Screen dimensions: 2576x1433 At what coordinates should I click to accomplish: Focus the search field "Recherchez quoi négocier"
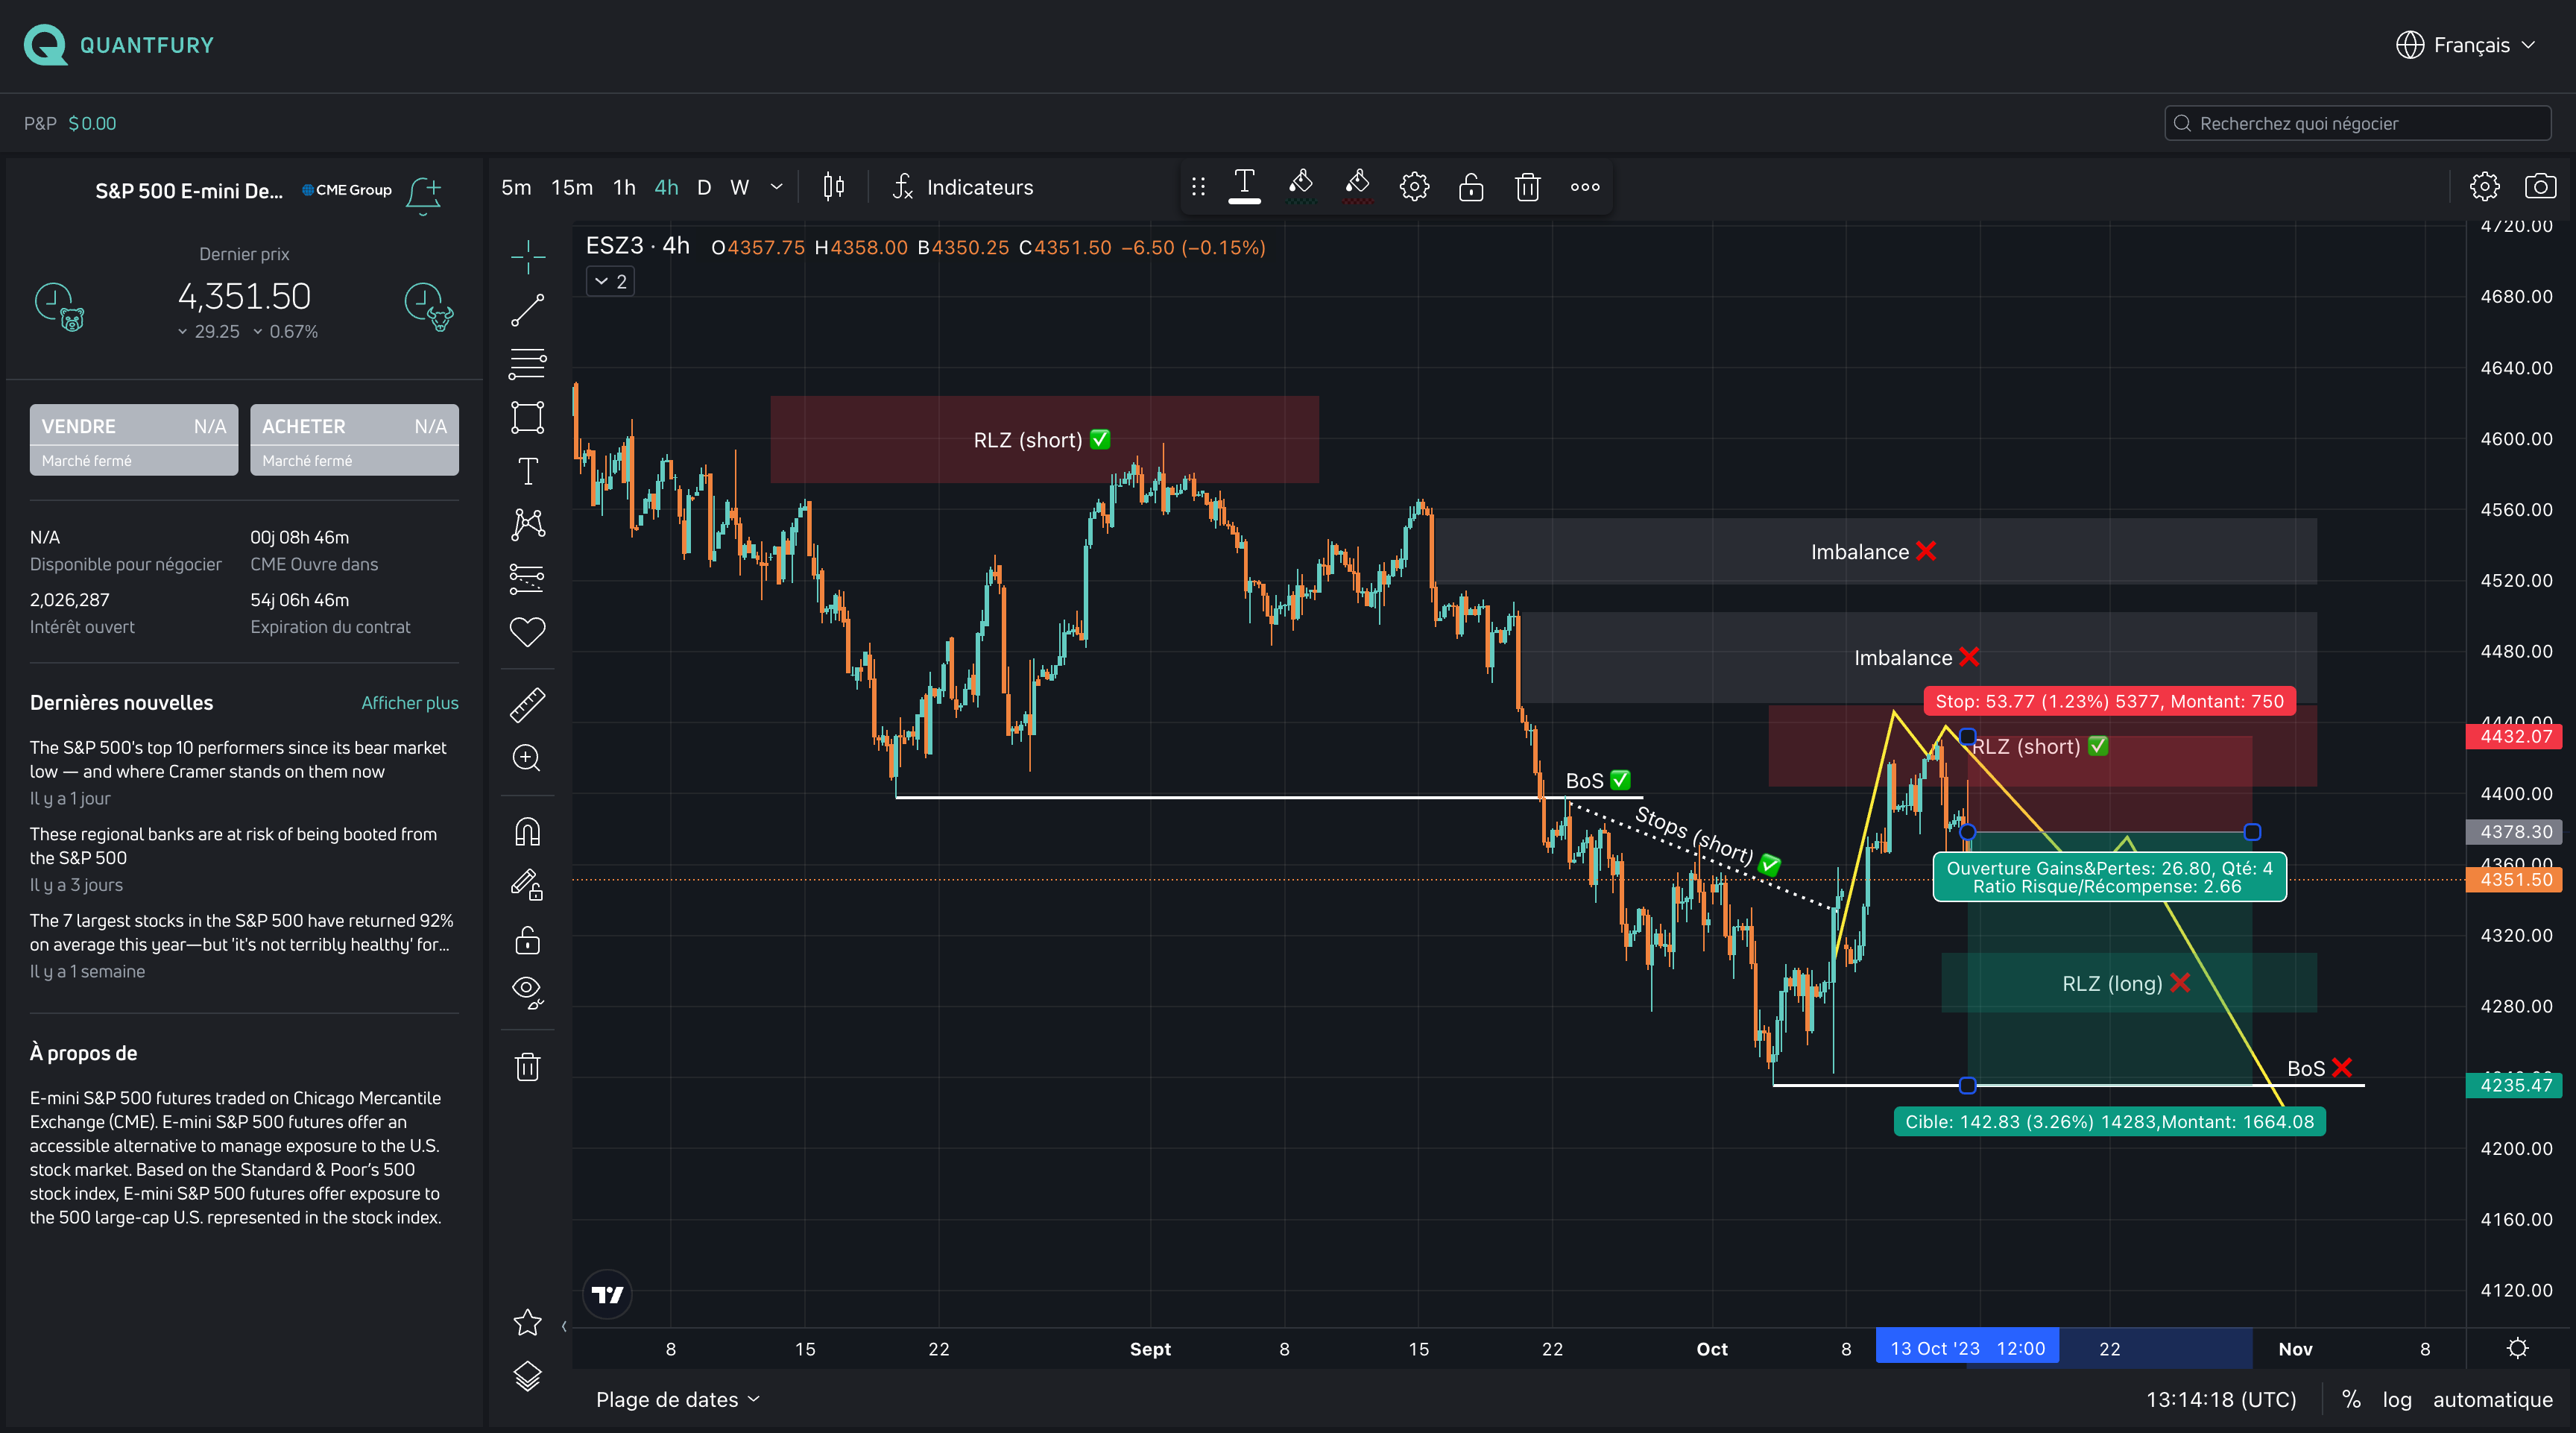pyautogui.click(x=2357, y=123)
